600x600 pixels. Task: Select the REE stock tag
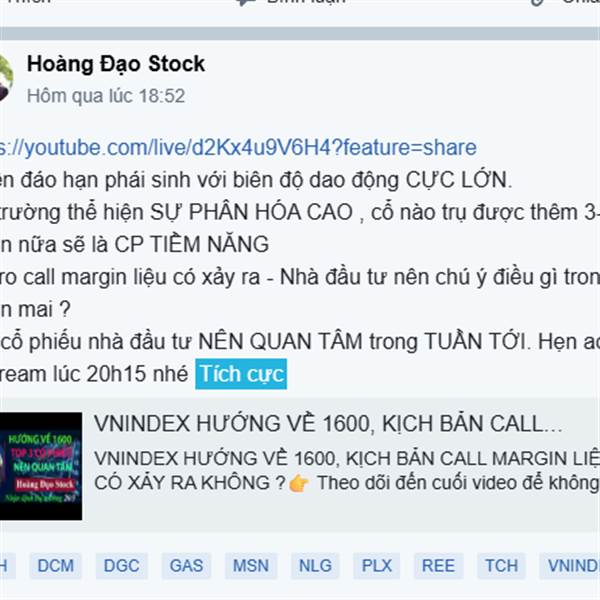[x=439, y=566]
